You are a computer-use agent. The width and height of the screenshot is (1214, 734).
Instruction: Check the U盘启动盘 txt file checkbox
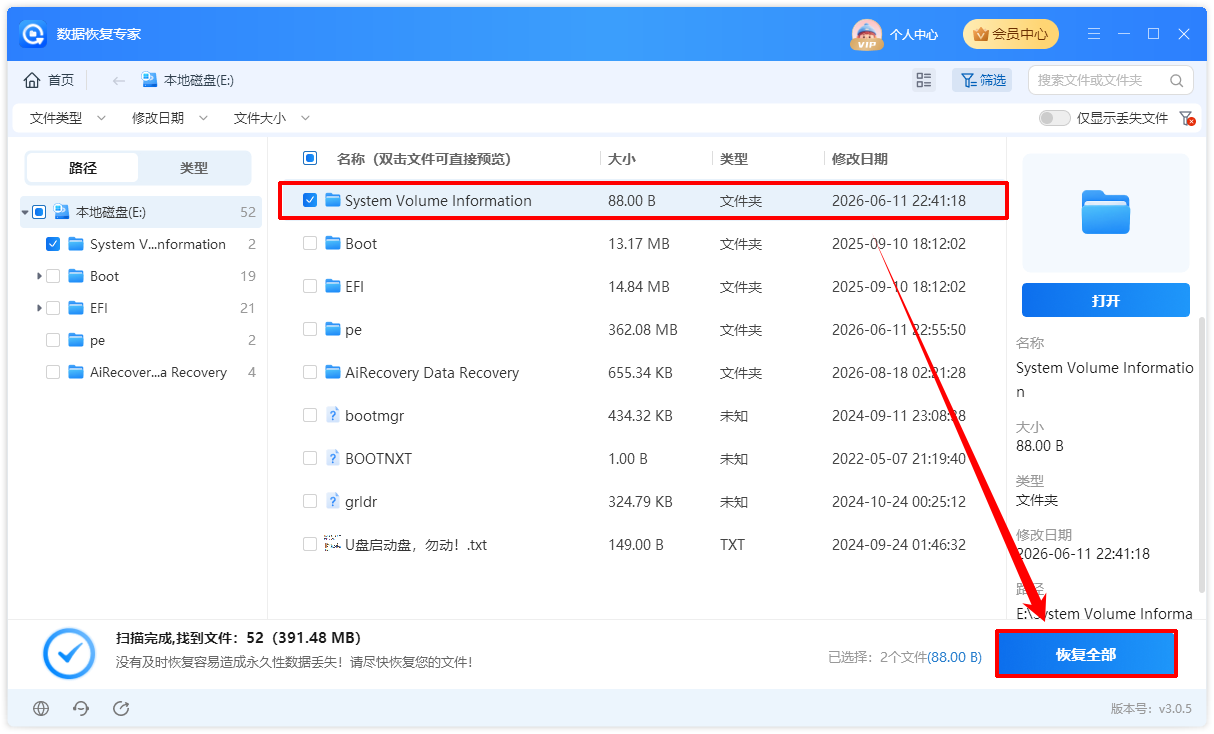310,544
